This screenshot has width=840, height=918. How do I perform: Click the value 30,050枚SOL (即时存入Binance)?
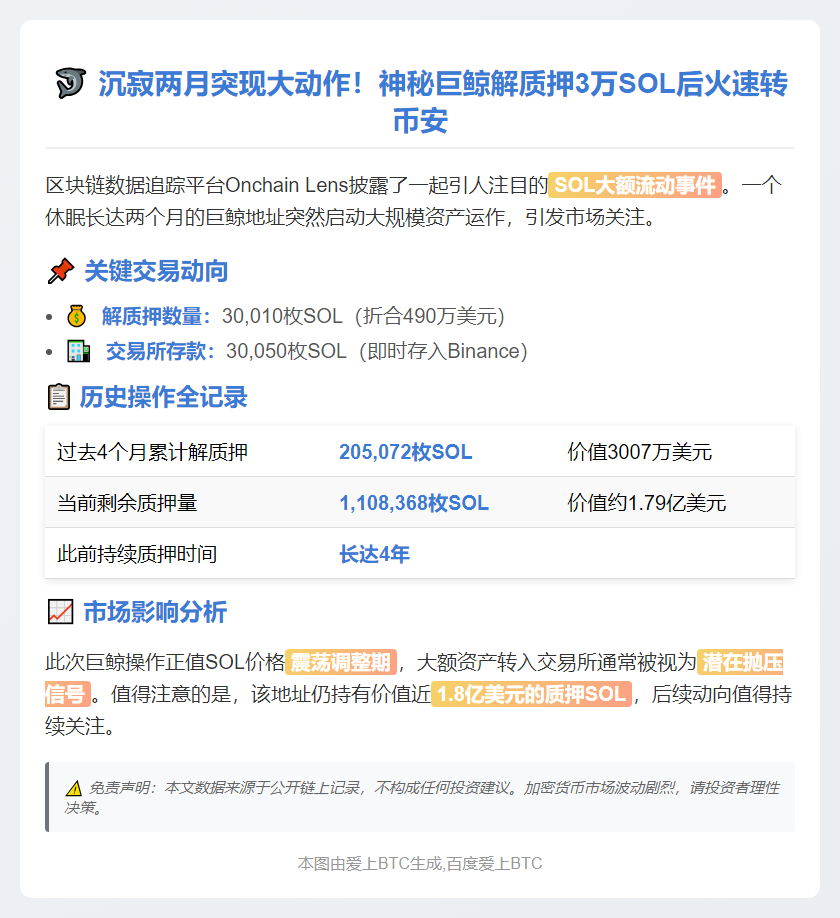[377, 351]
